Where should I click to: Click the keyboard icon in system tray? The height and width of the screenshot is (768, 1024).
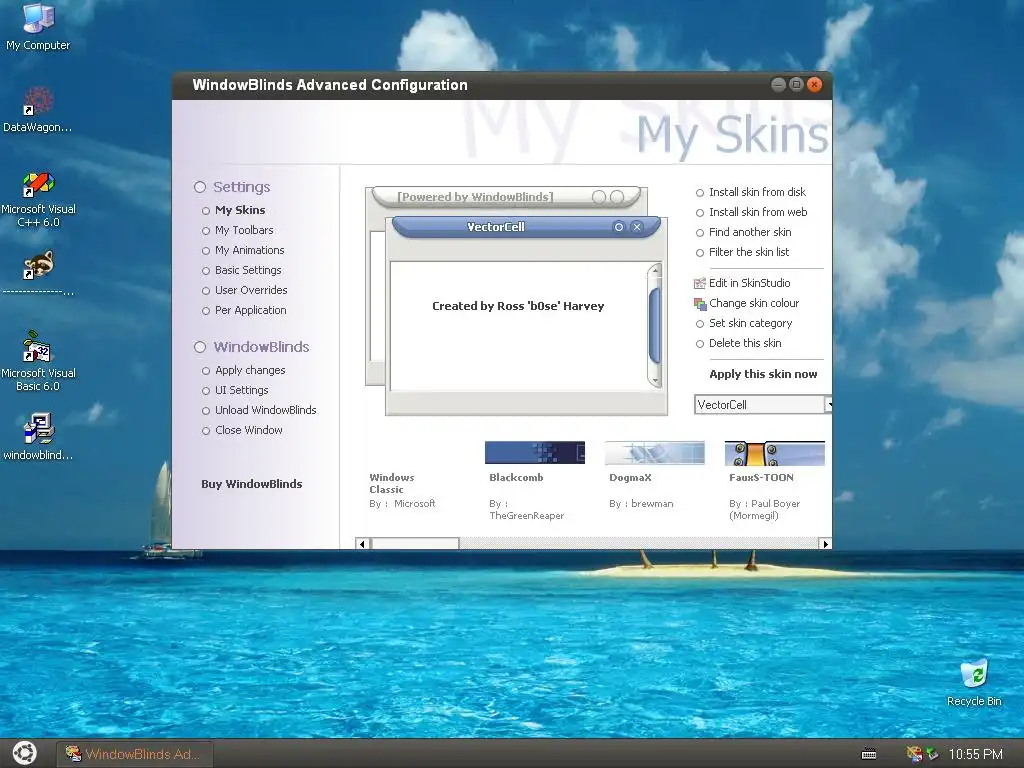click(869, 754)
